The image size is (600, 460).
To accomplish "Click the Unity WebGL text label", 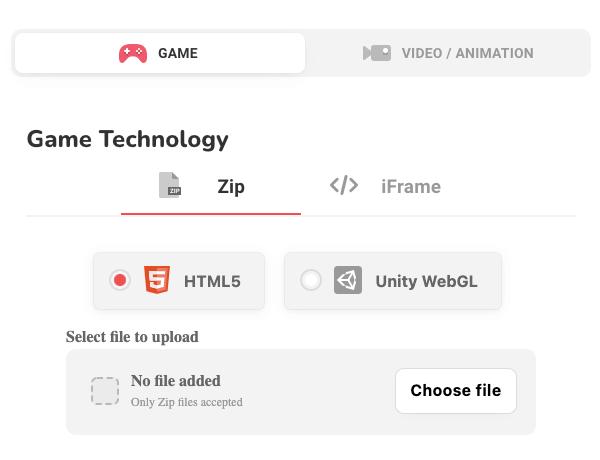I will click(x=426, y=281).
